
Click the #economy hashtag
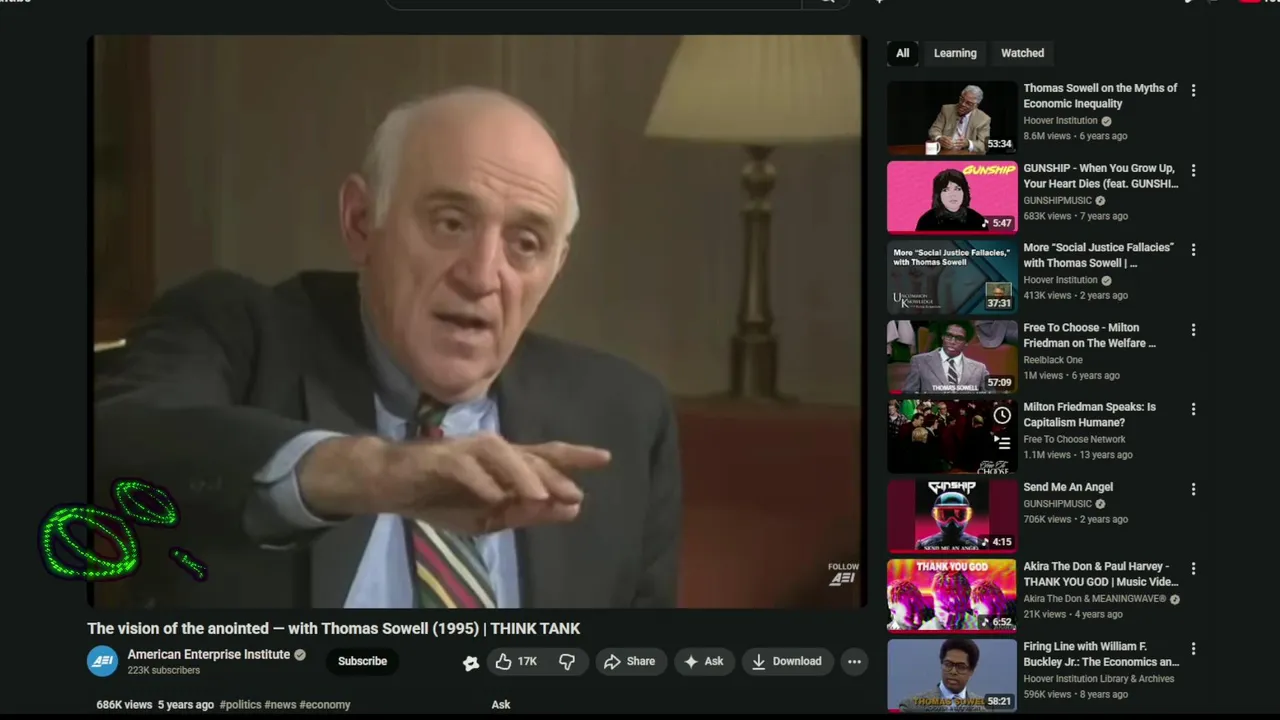click(325, 704)
